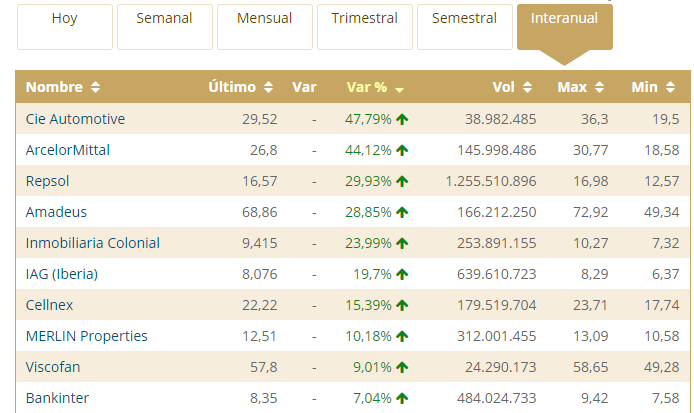Screen dimensions: 694x413
Task: Click green up arrow beside Cie Automotive
Action: [402, 119]
